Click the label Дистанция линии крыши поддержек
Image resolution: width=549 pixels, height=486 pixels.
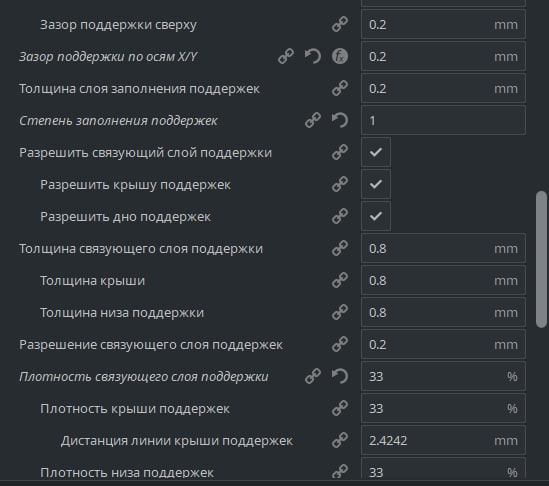tap(177, 441)
